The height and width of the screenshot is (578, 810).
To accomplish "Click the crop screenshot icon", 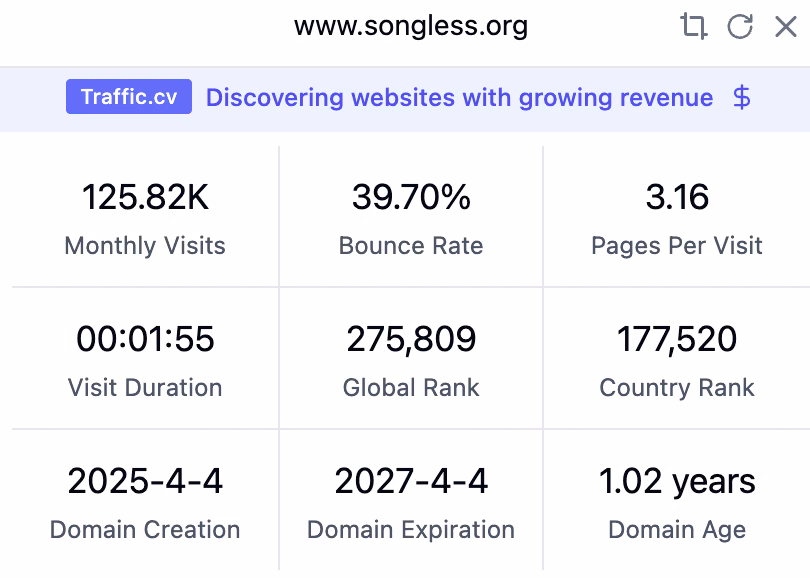I will [x=693, y=26].
